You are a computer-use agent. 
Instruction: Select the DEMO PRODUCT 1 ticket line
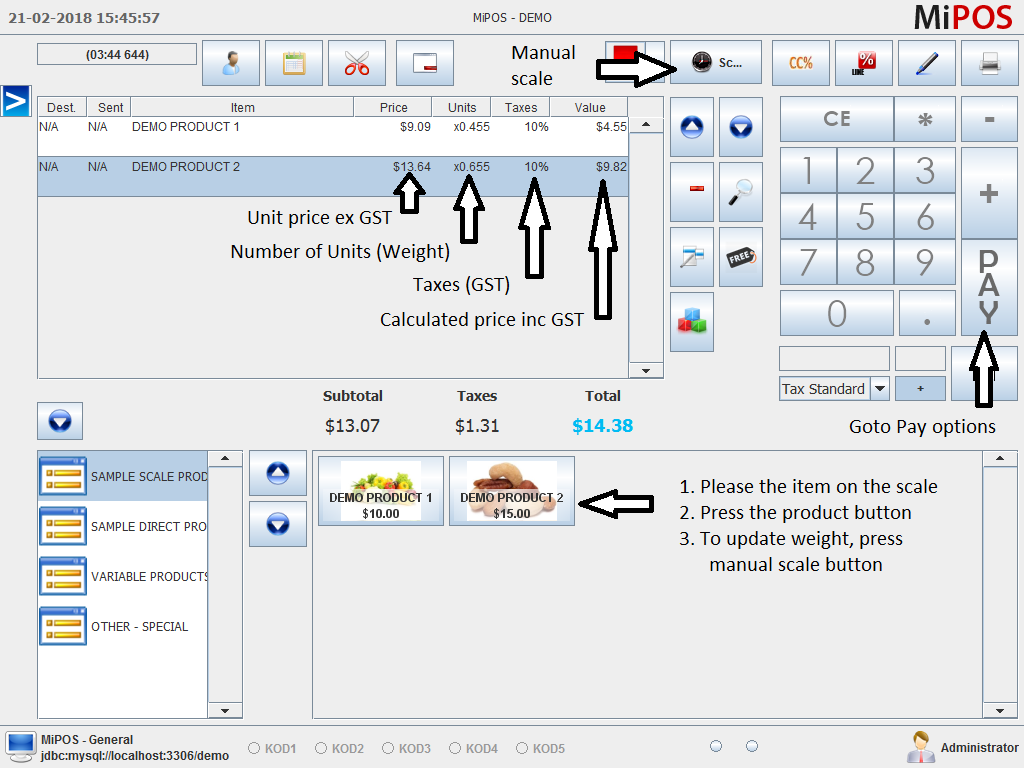coord(333,136)
